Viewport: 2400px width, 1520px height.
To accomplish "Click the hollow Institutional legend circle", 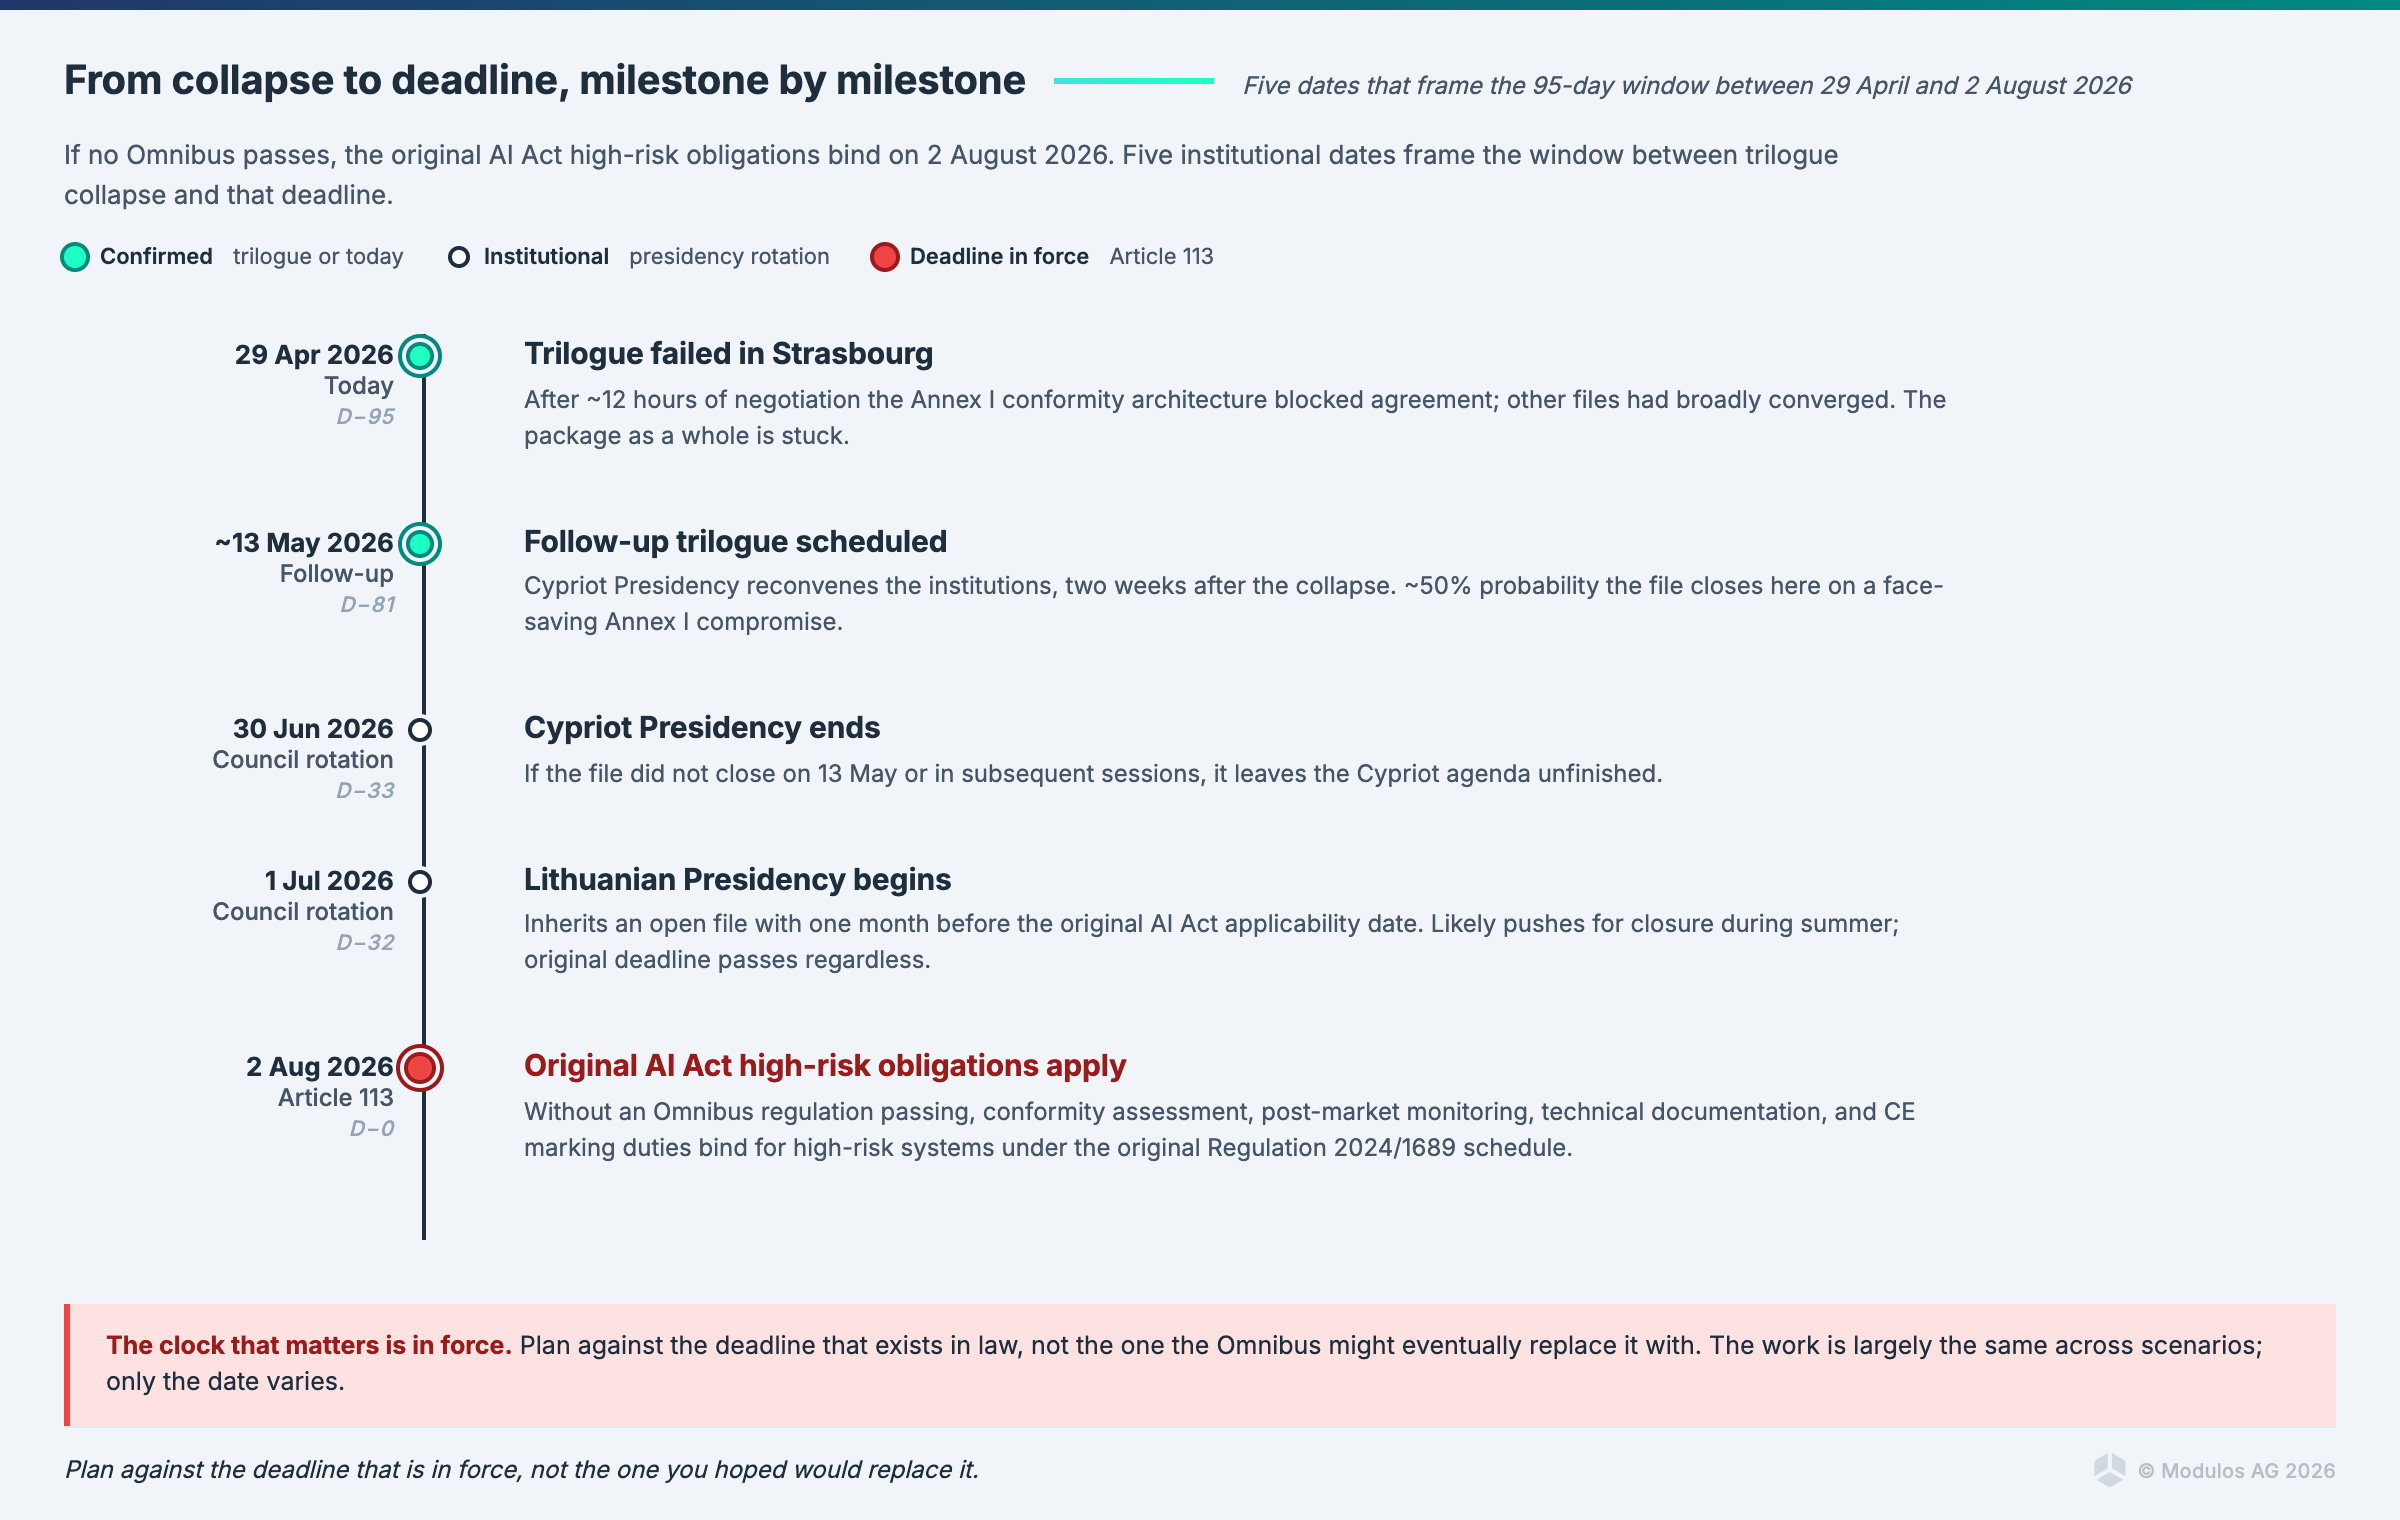I will click(459, 257).
